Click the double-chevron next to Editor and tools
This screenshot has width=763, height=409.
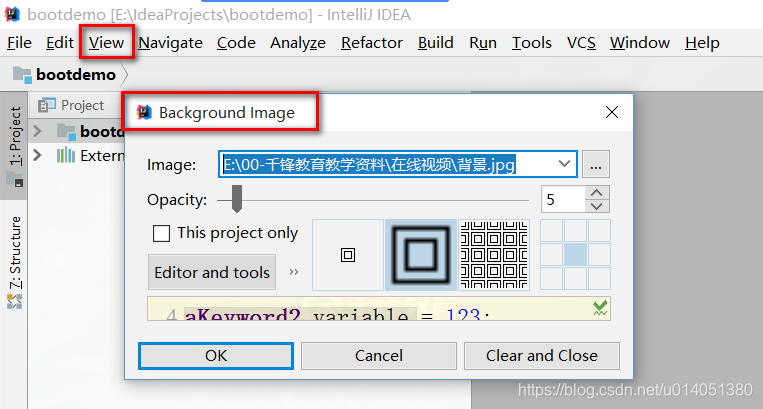point(293,272)
